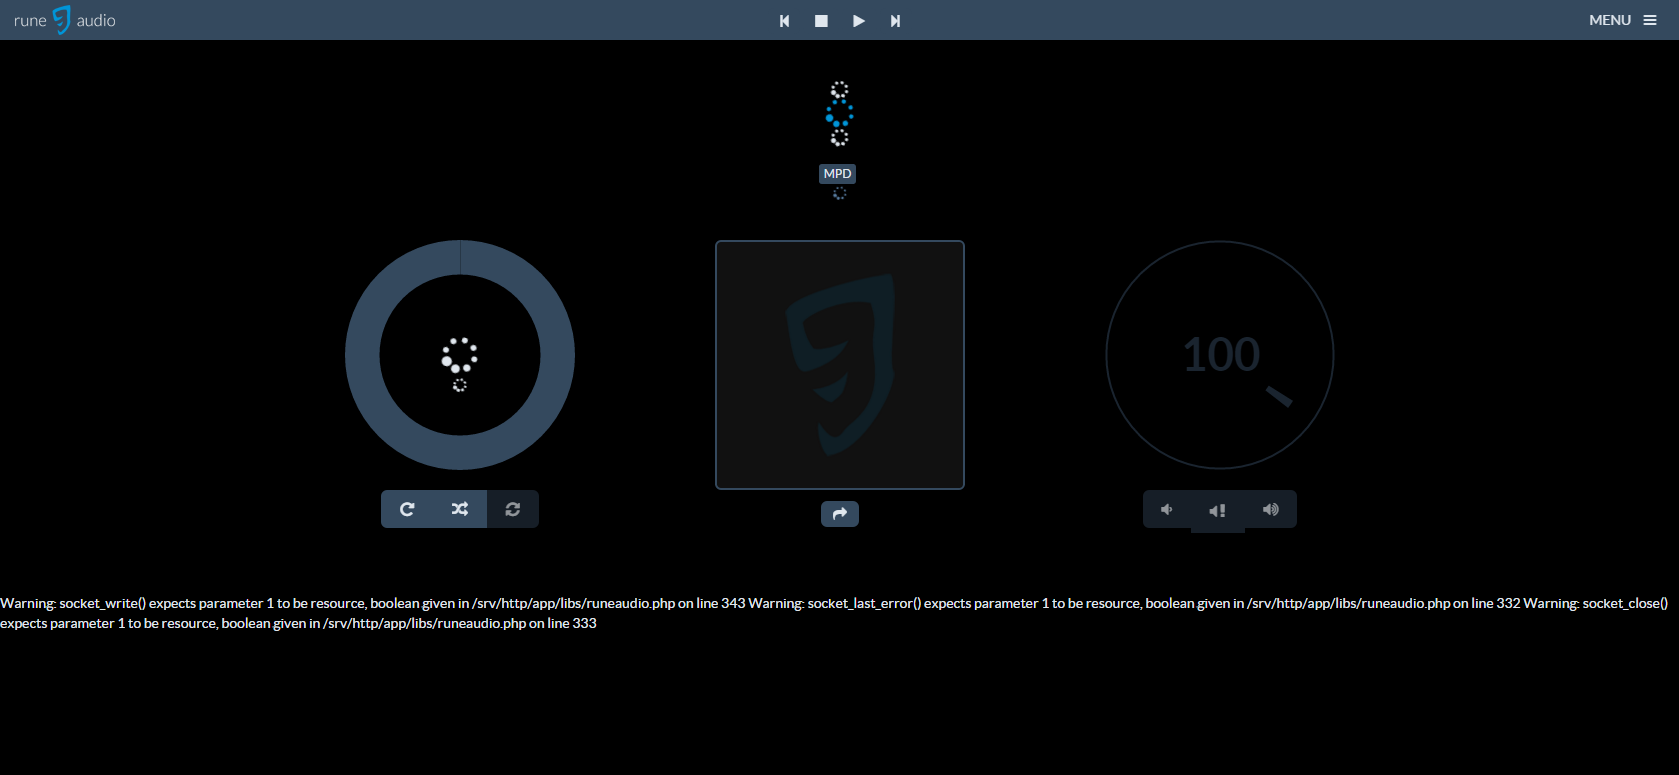Screen dimensions: 1679x775
Task: Skip to the previous track
Action: pyautogui.click(x=785, y=21)
